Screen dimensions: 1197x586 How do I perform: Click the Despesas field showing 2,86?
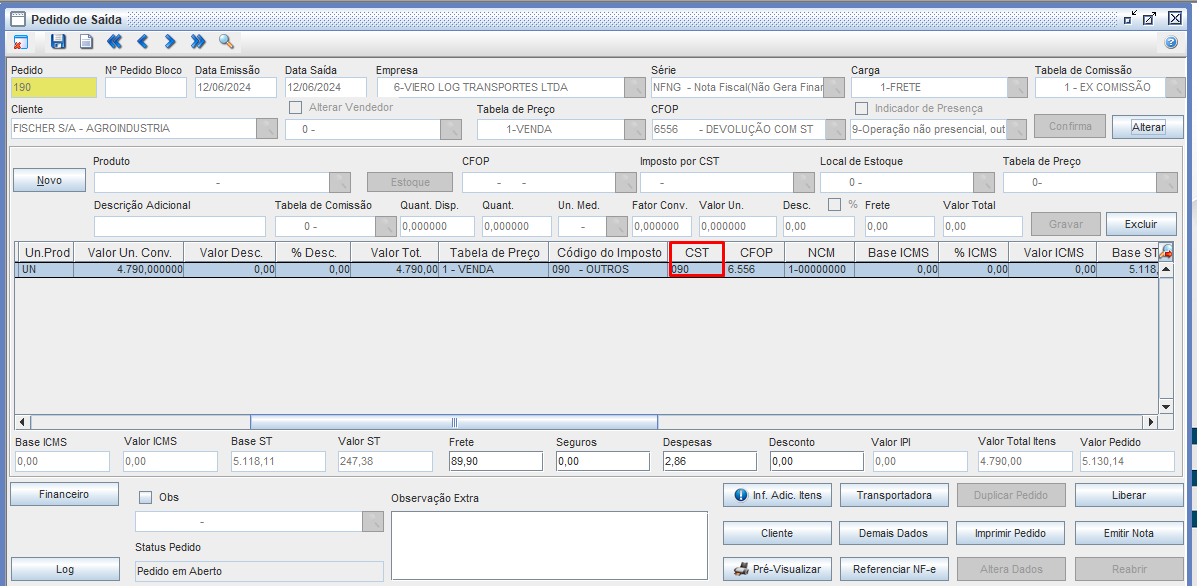pyautogui.click(x=709, y=461)
